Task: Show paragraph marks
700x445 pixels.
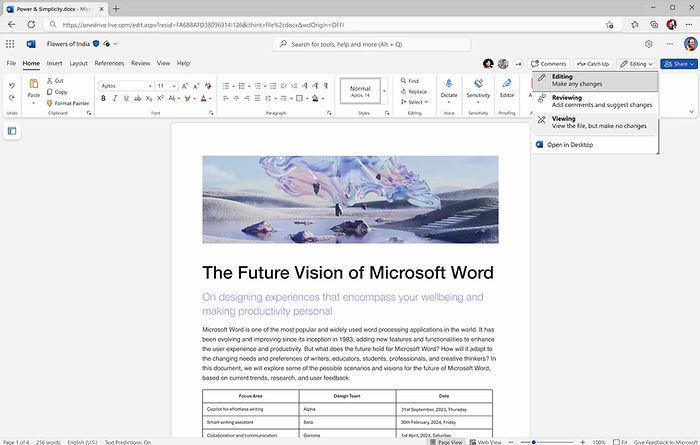Action: (326, 86)
